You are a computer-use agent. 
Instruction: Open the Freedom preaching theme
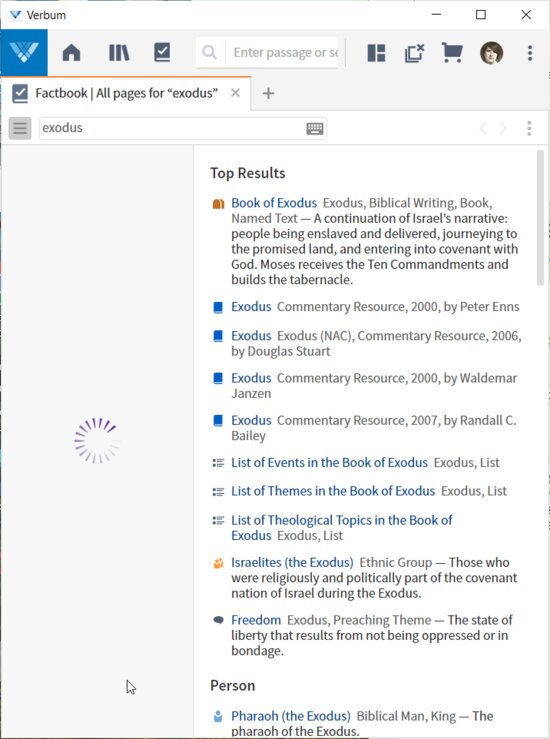point(256,620)
